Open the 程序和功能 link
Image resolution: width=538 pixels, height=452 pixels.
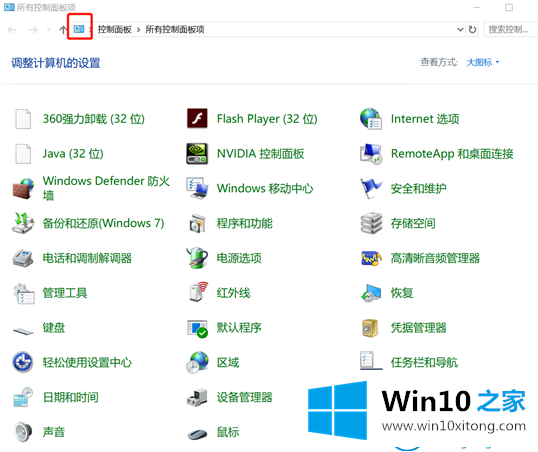[244, 223]
